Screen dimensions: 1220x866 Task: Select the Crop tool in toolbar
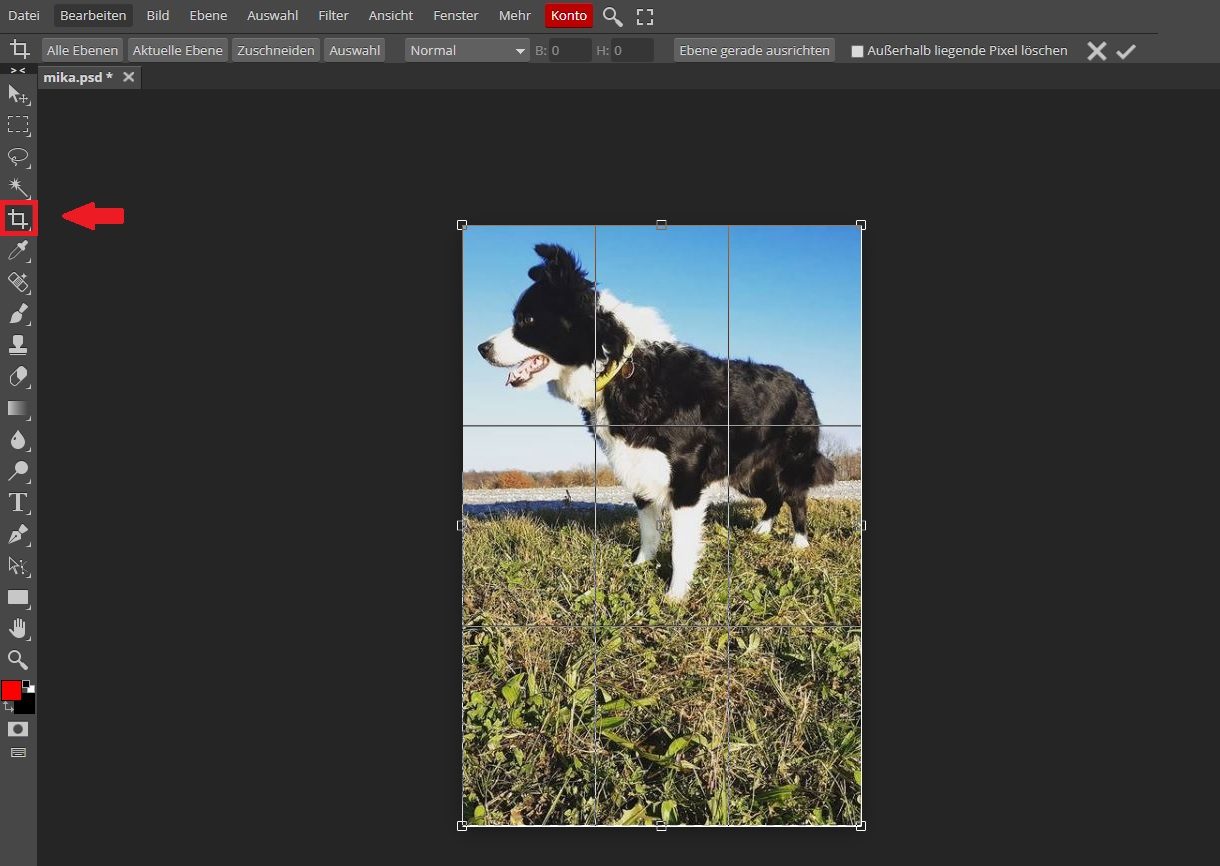point(18,218)
